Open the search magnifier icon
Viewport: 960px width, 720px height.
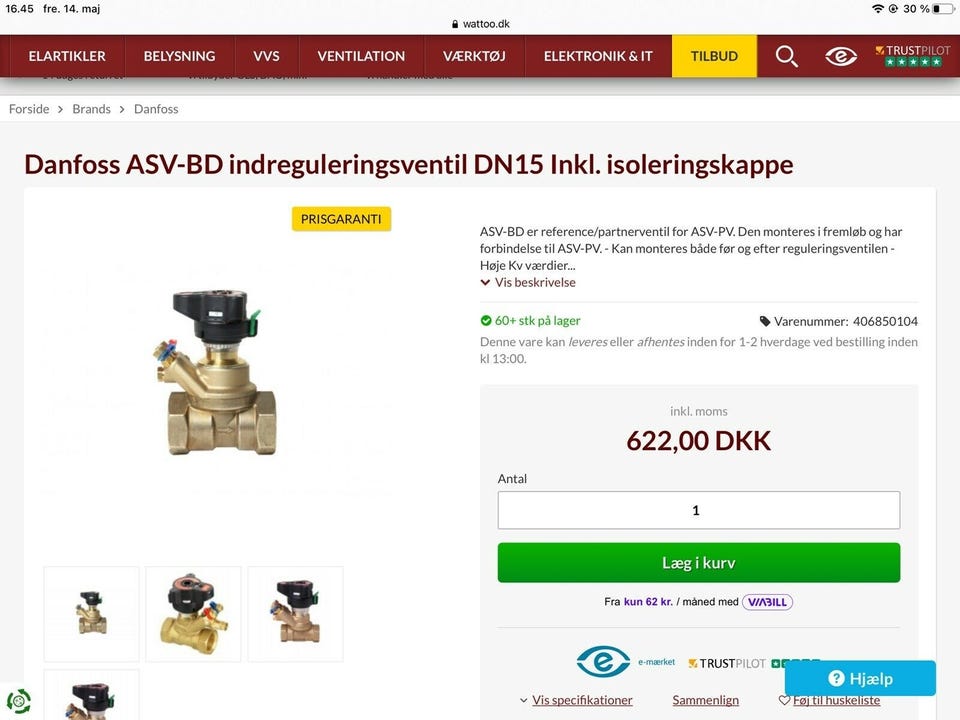point(786,56)
